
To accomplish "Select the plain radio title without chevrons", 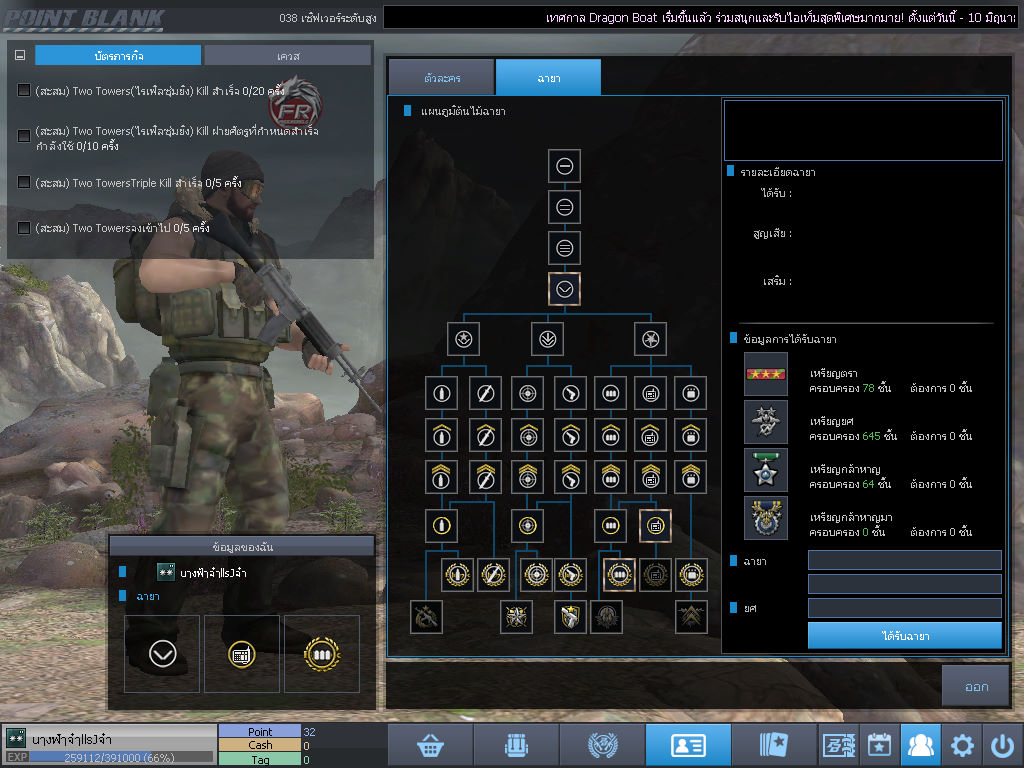I will 650,393.
